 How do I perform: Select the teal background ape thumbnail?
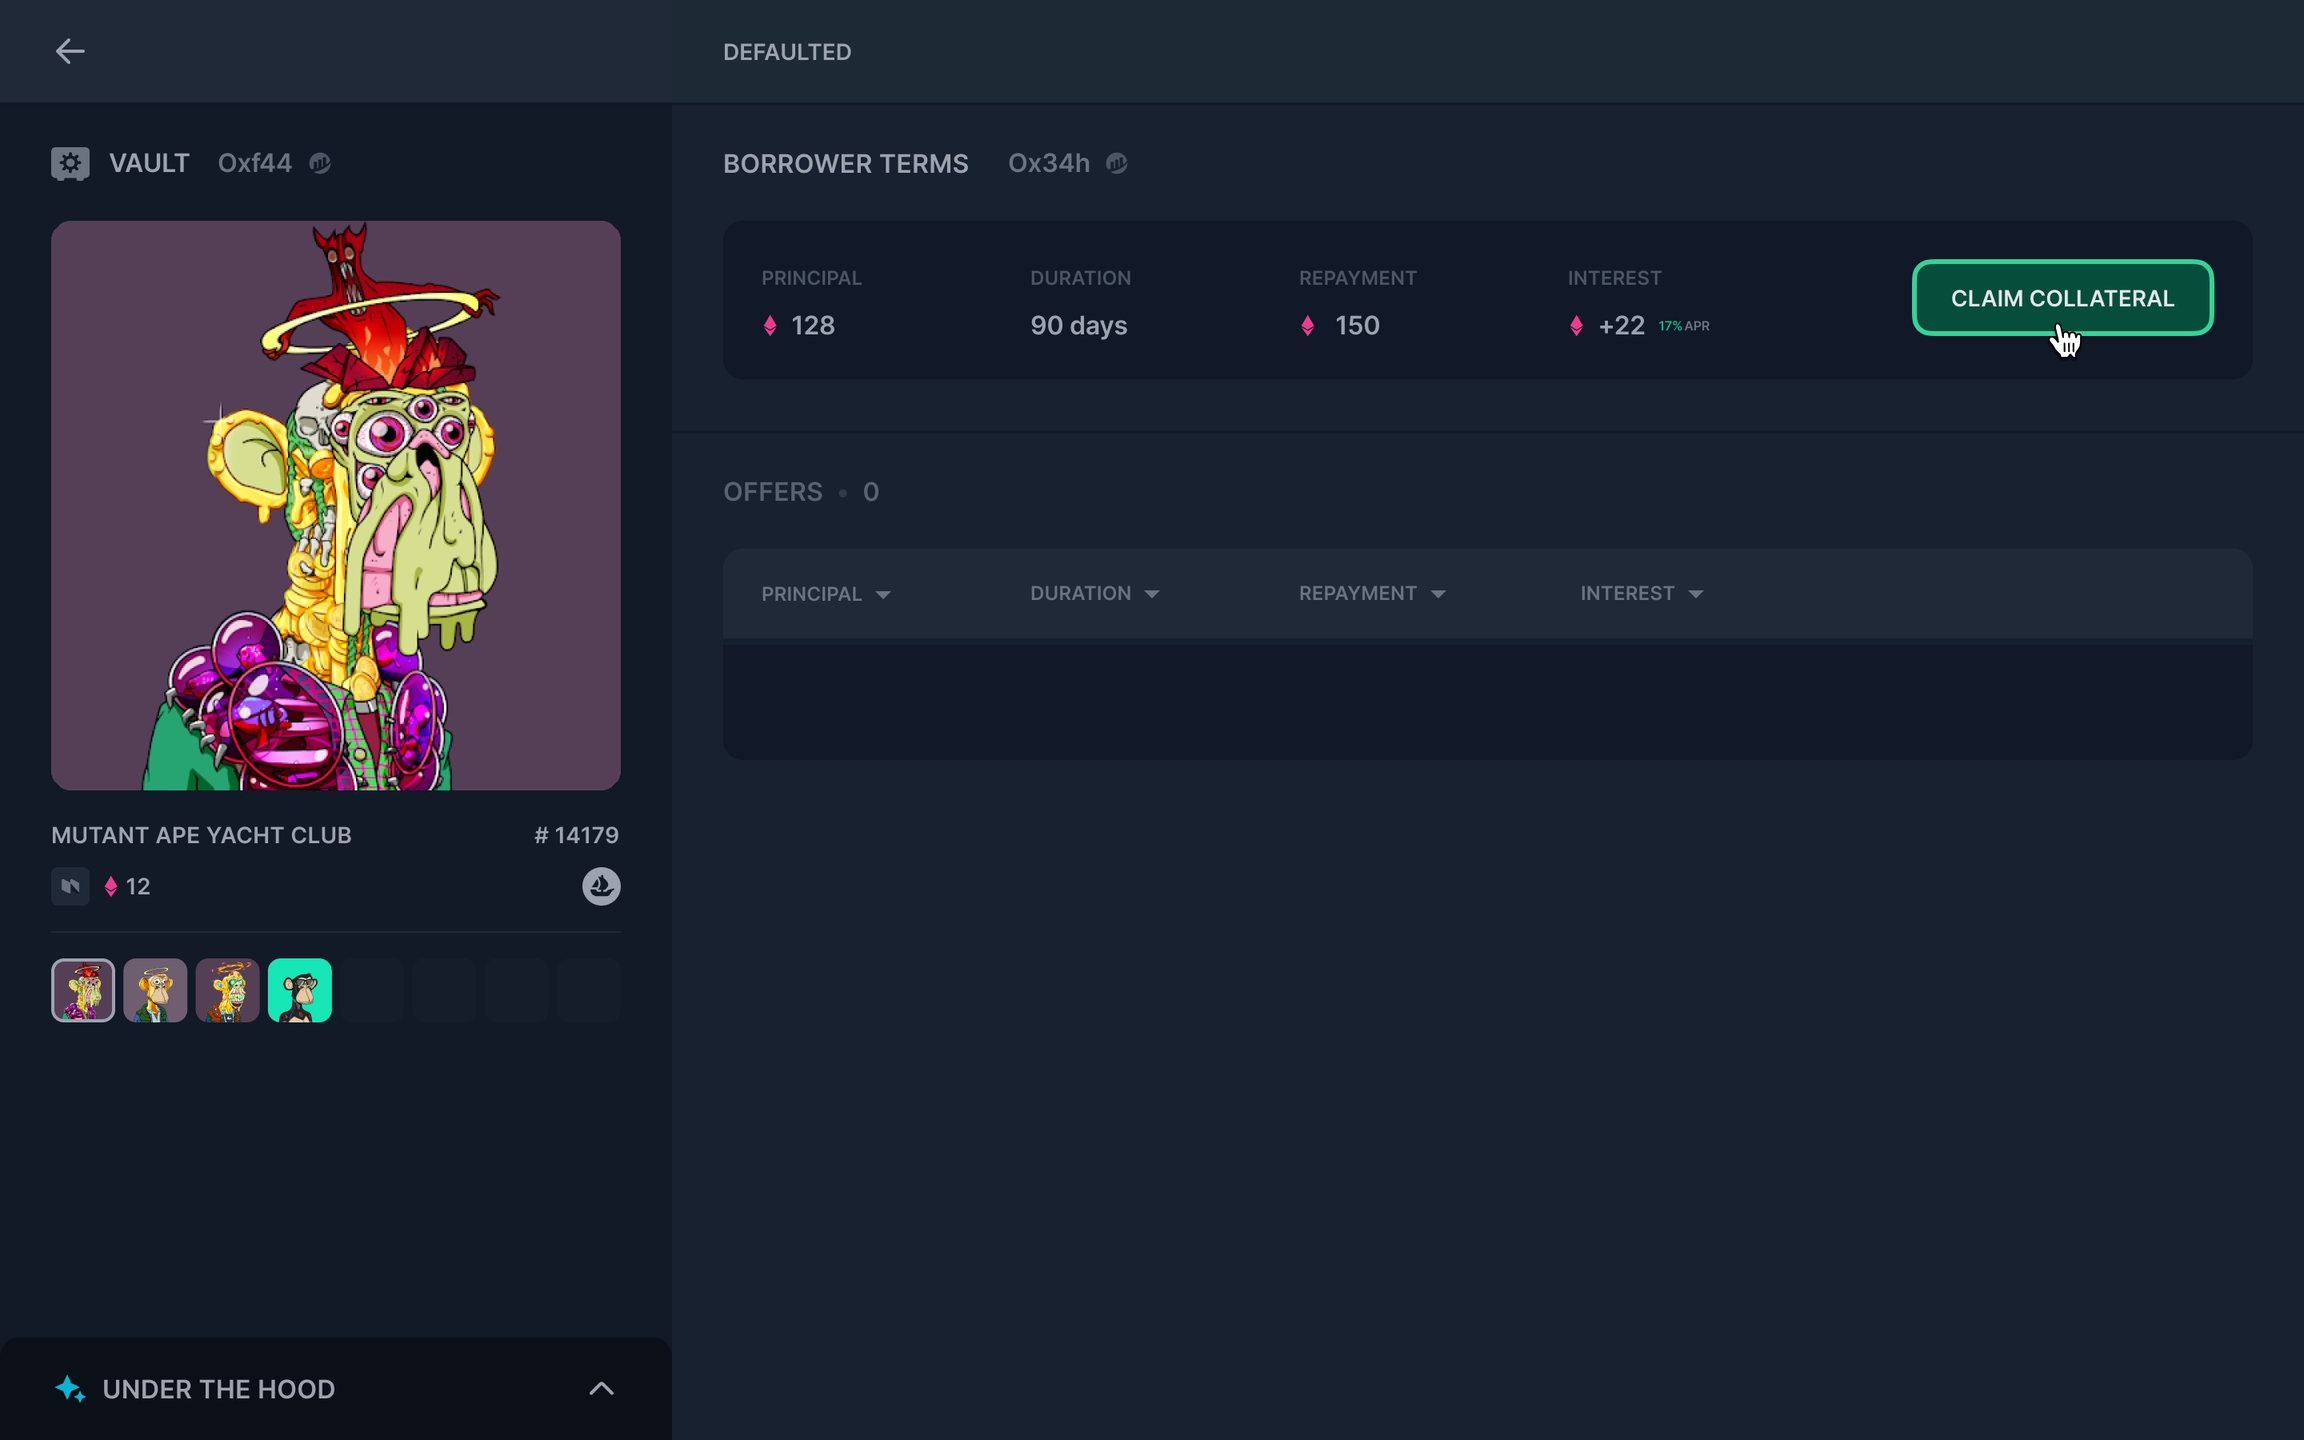(x=299, y=990)
